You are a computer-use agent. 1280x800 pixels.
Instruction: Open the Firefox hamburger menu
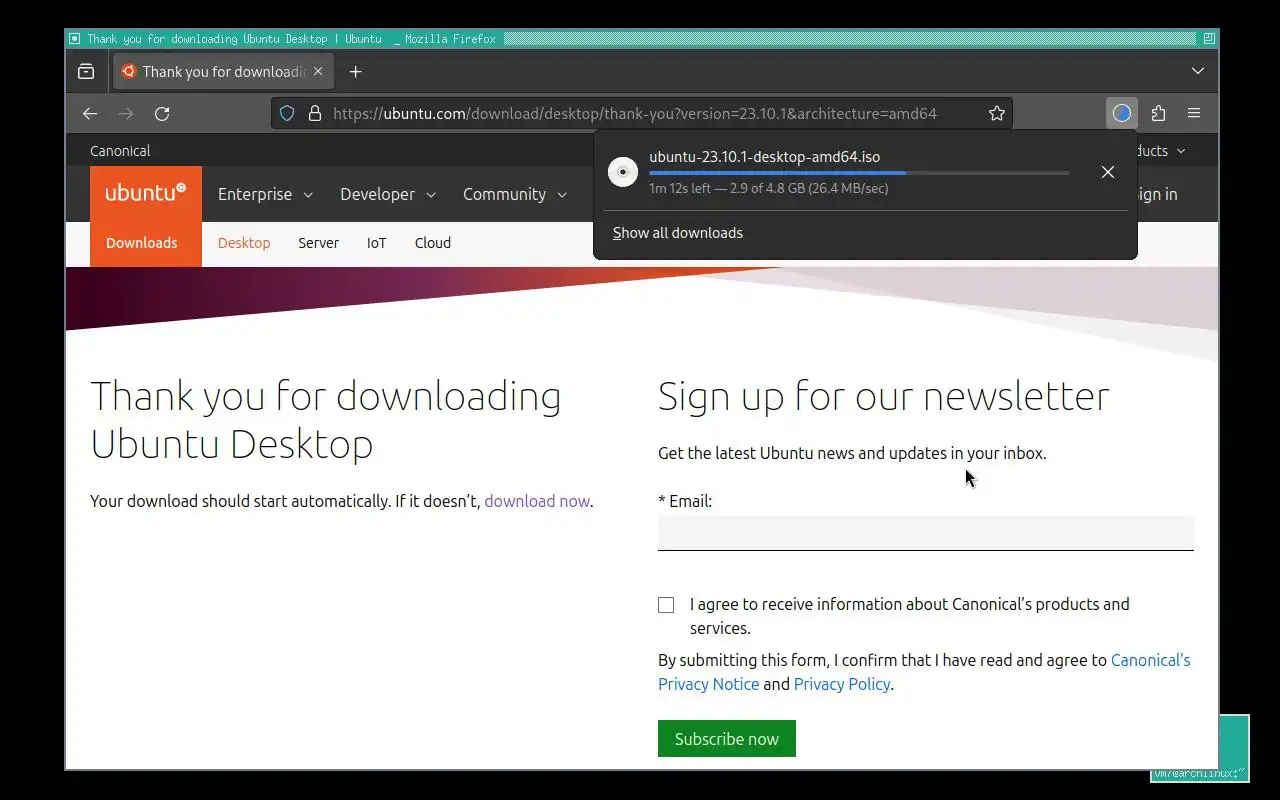point(1194,113)
